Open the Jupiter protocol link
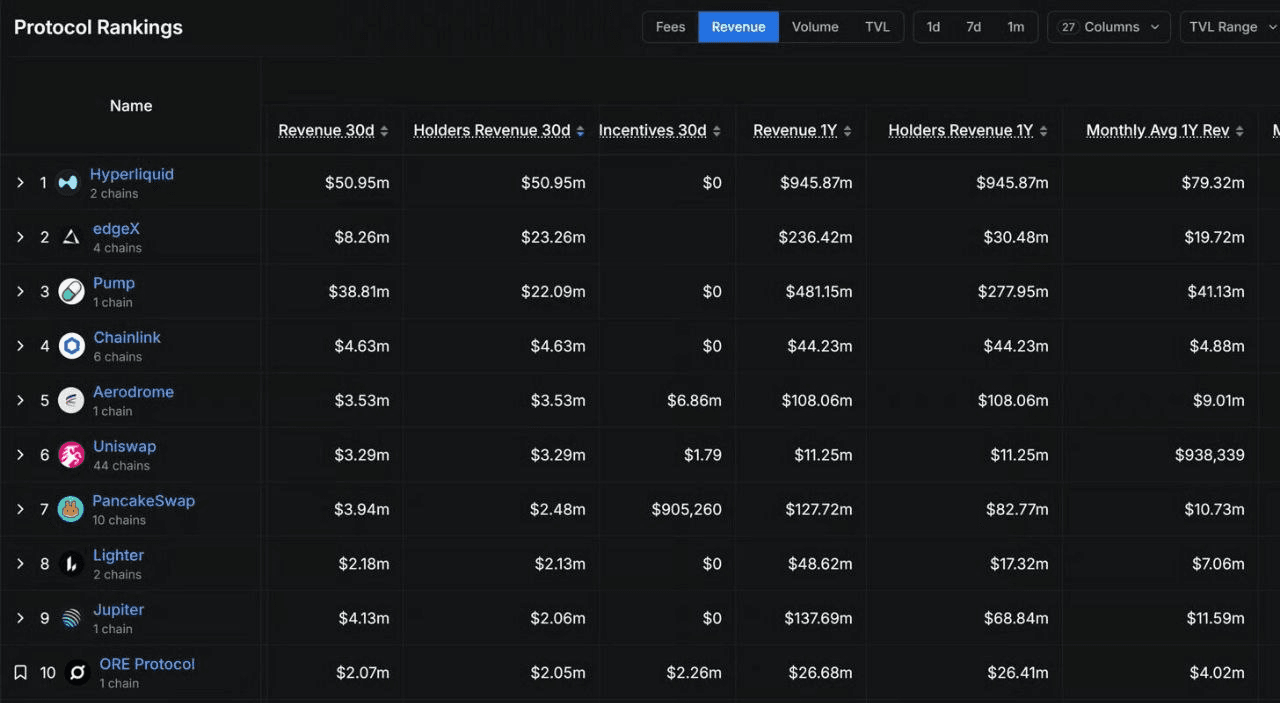Screen dimensions: 1280x703 [118, 610]
